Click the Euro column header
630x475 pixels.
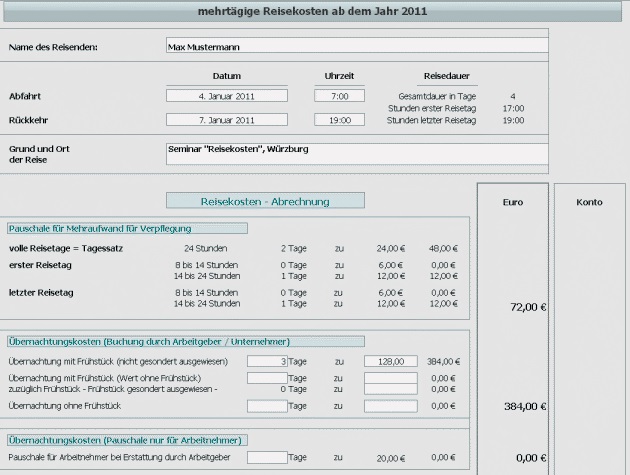click(513, 202)
